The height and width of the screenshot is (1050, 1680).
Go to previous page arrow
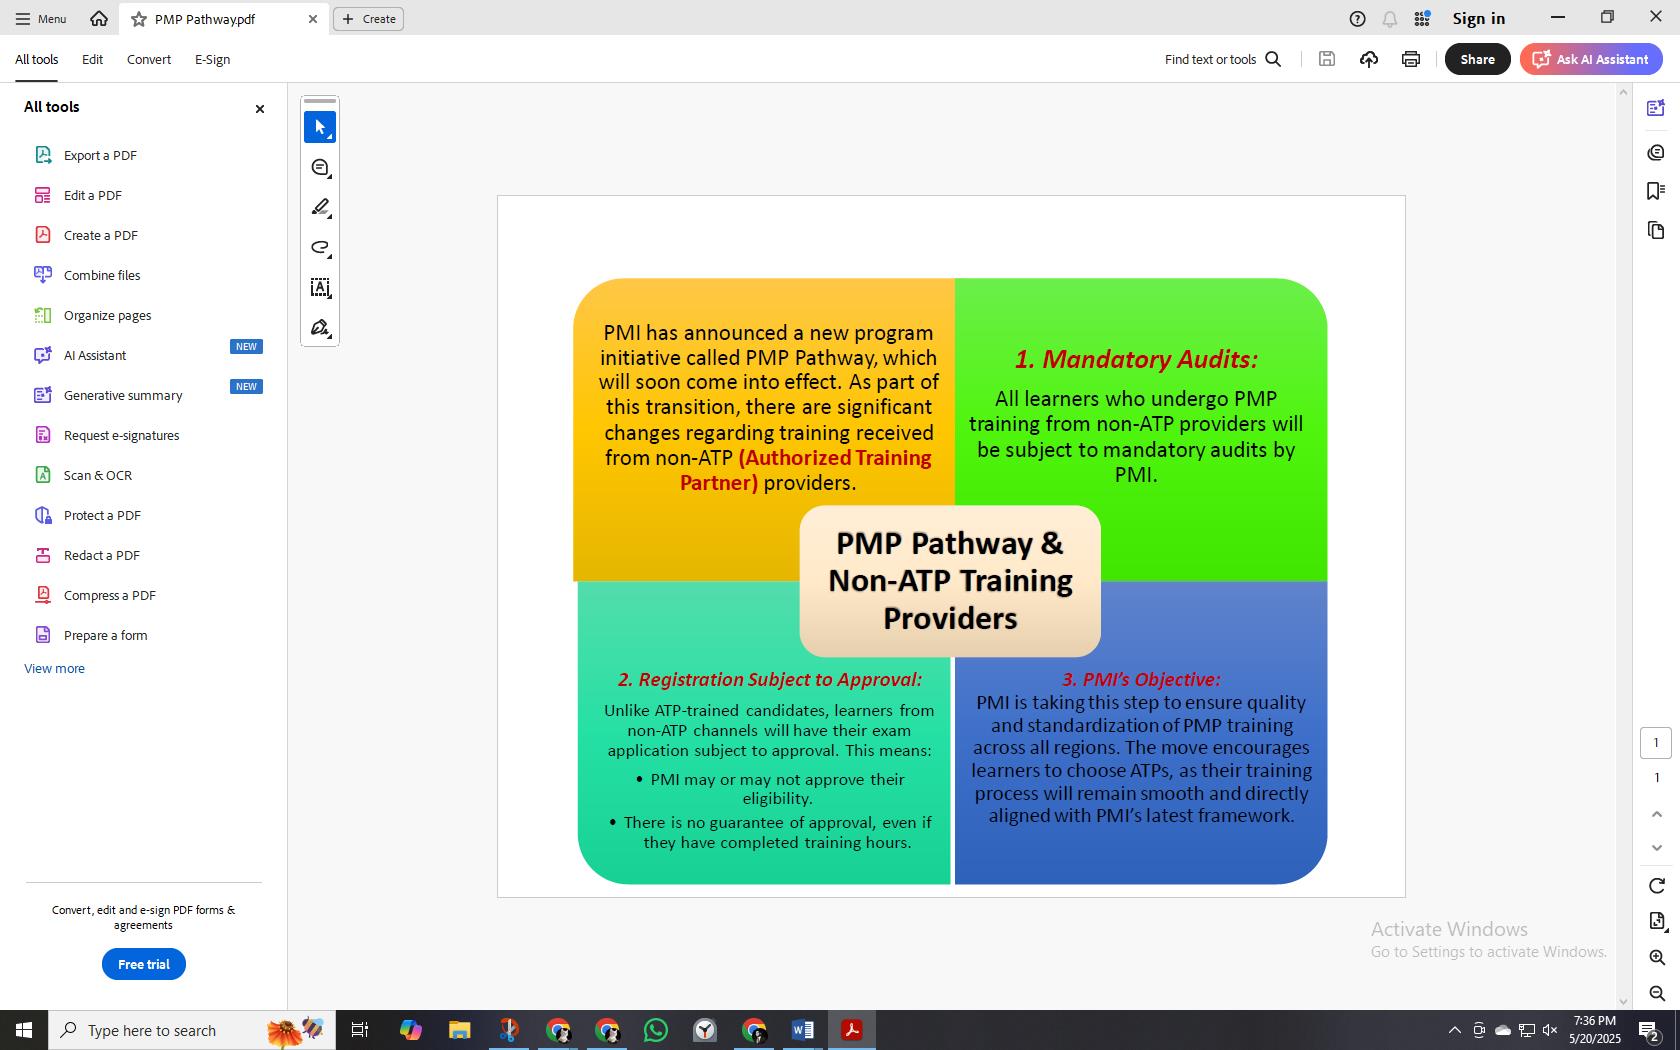[1656, 814]
